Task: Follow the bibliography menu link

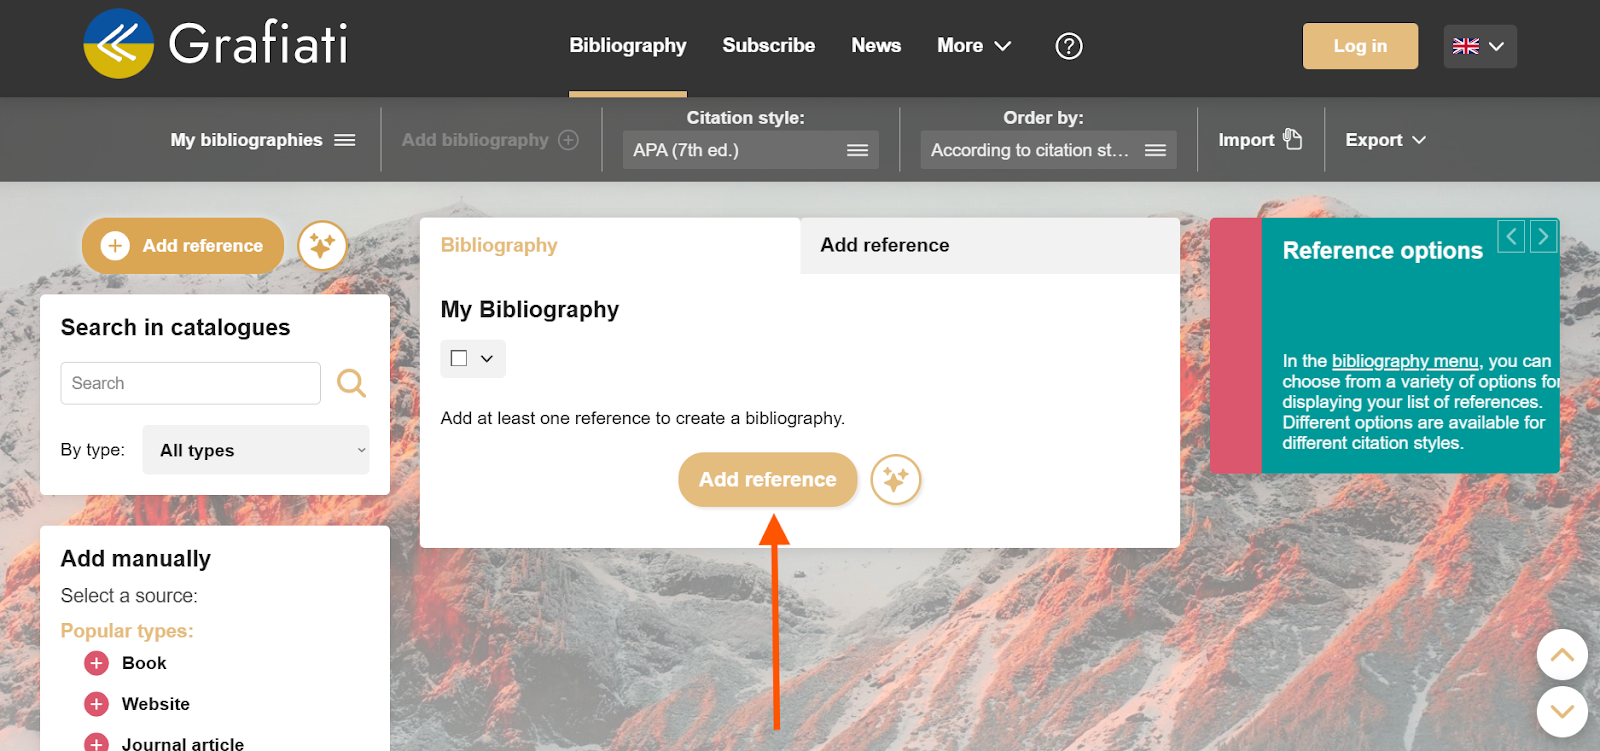Action: (1404, 361)
